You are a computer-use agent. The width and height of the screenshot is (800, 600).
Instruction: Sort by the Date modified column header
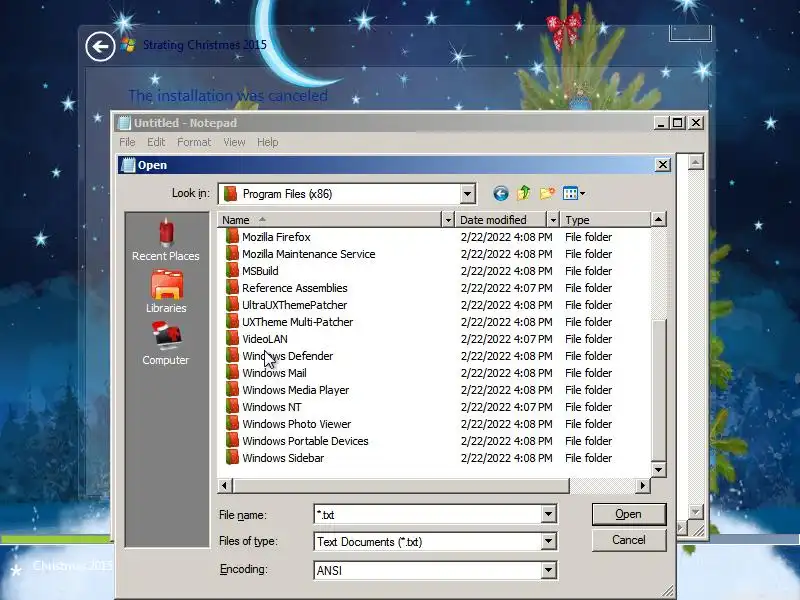pyautogui.click(x=501, y=220)
